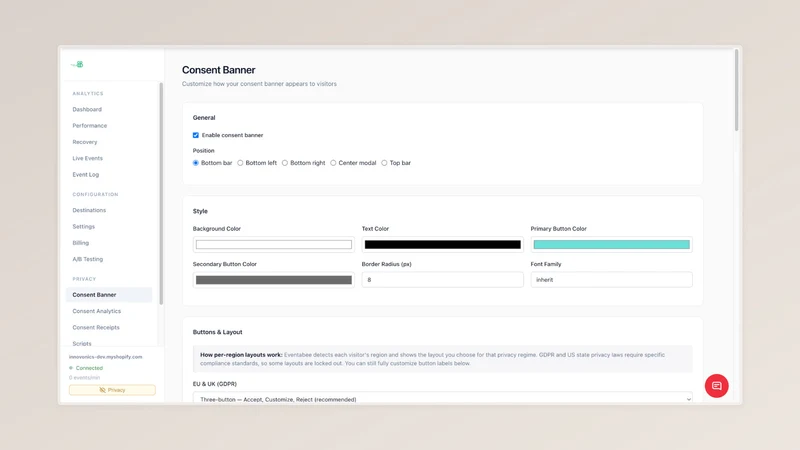Open Scripts in sidebar
Viewport: 800px width, 450px height.
point(82,343)
